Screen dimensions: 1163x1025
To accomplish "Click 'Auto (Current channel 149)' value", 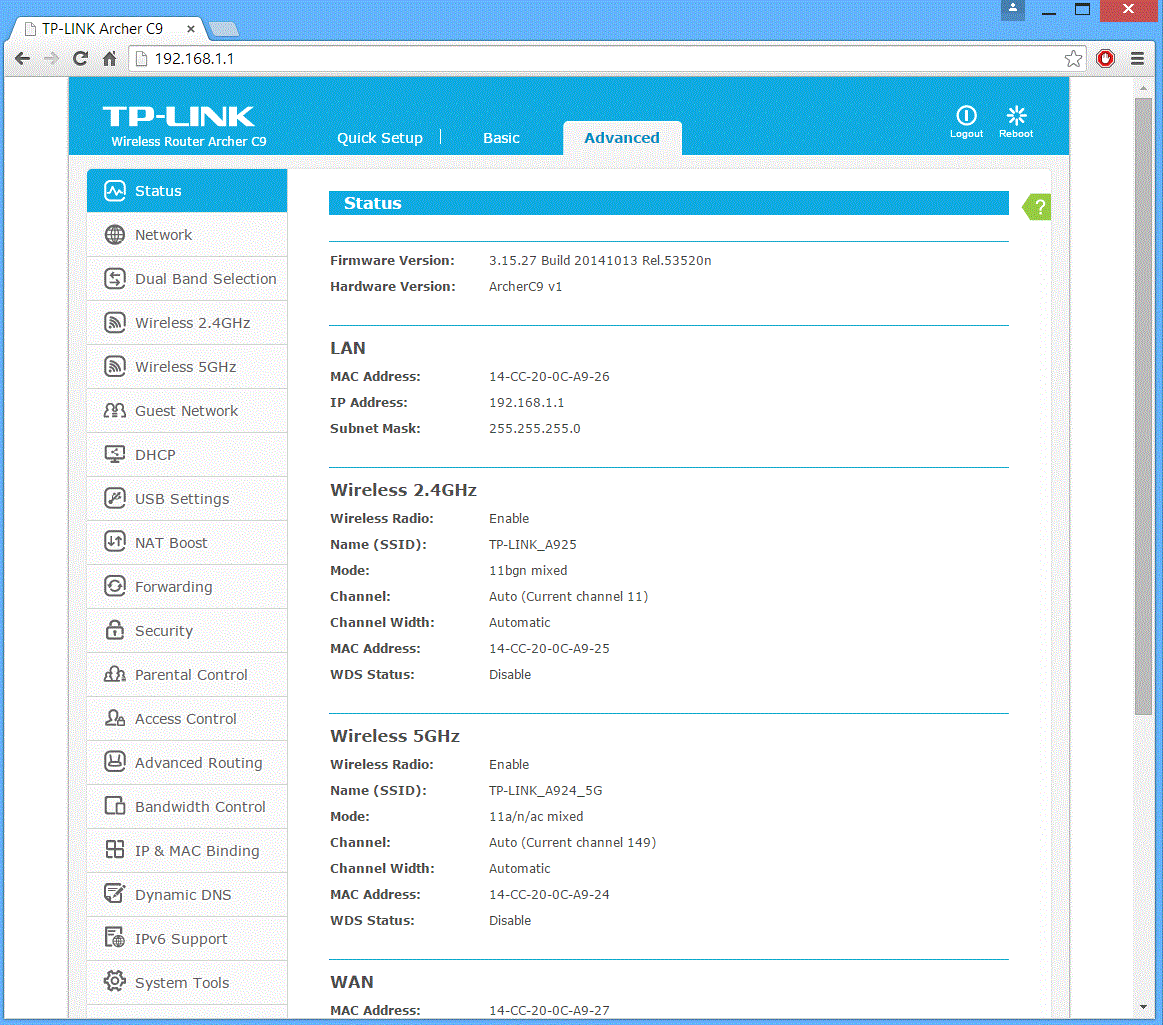I will 572,843.
